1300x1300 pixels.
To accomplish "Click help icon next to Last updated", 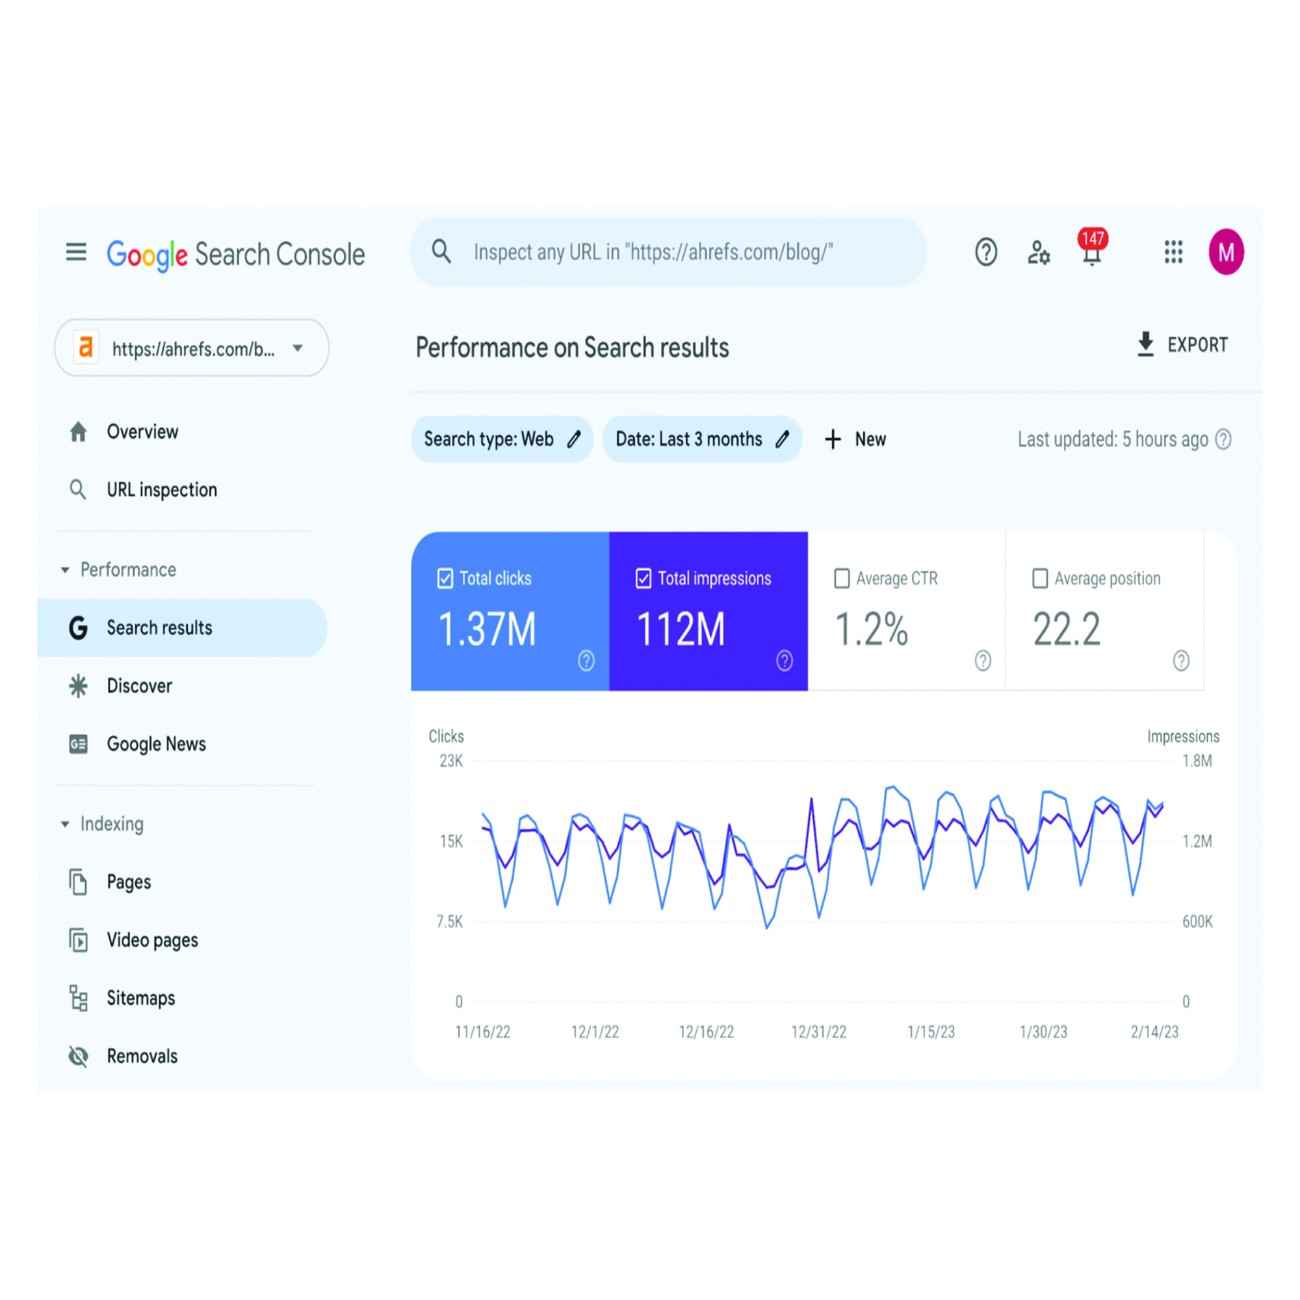I will 1223,439.
